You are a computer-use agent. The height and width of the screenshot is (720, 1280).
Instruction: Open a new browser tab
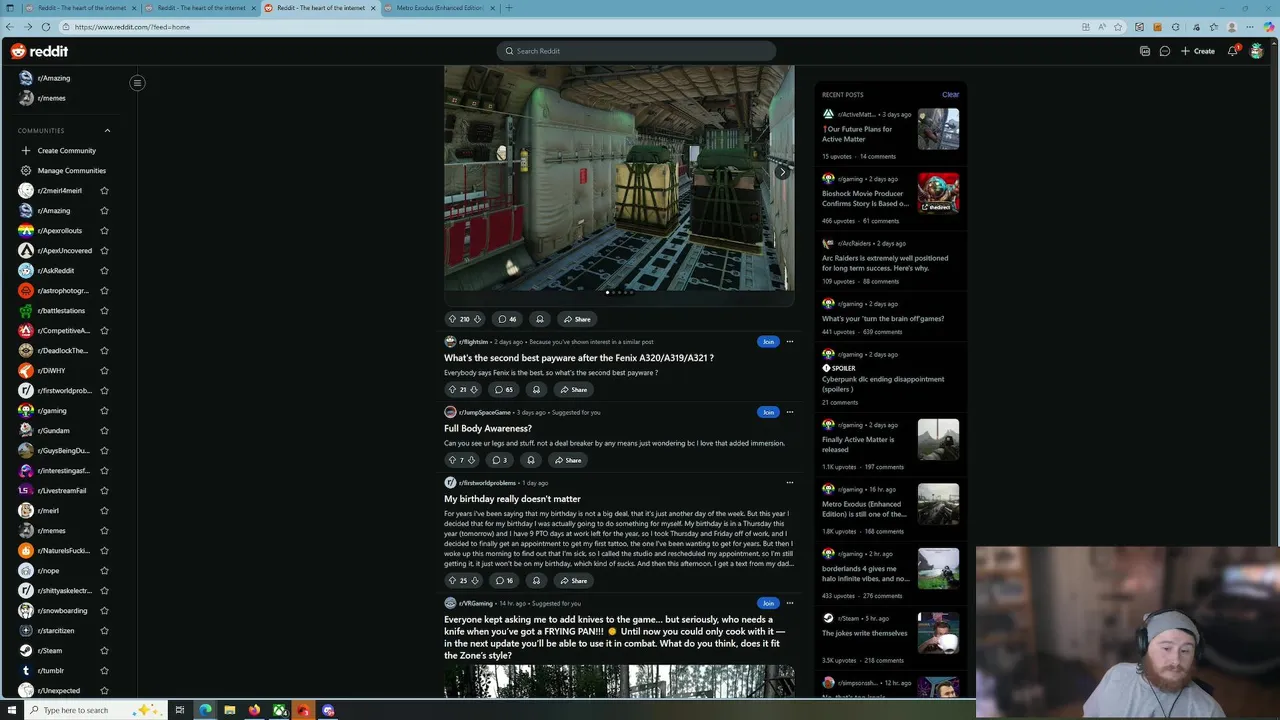(x=508, y=8)
